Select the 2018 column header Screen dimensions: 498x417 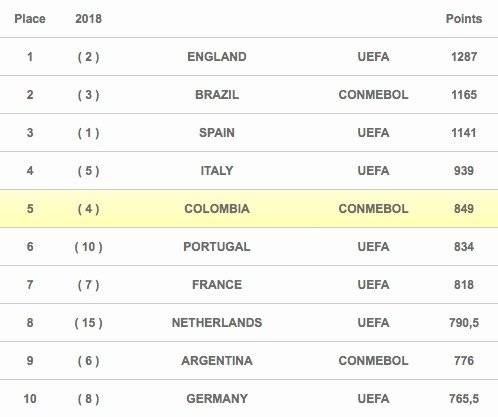pos(88,19)
